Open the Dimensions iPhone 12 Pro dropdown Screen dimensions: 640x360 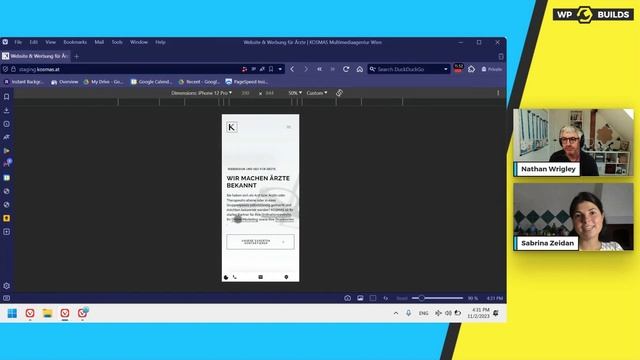click(202, 93)
